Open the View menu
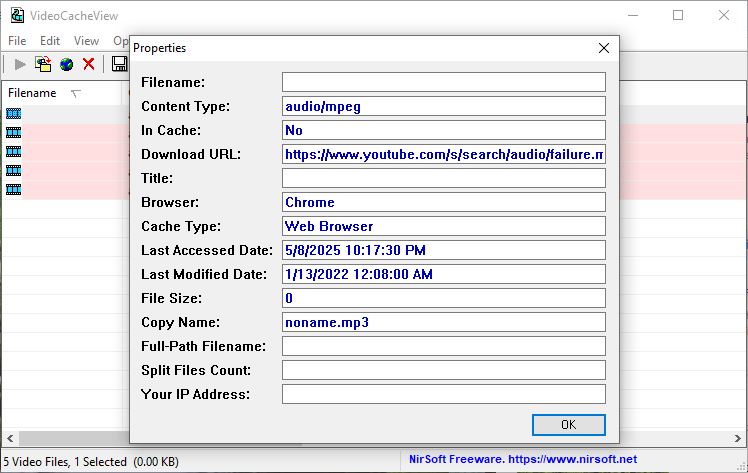Screen dimensions: 748x473 coord(86,41)
